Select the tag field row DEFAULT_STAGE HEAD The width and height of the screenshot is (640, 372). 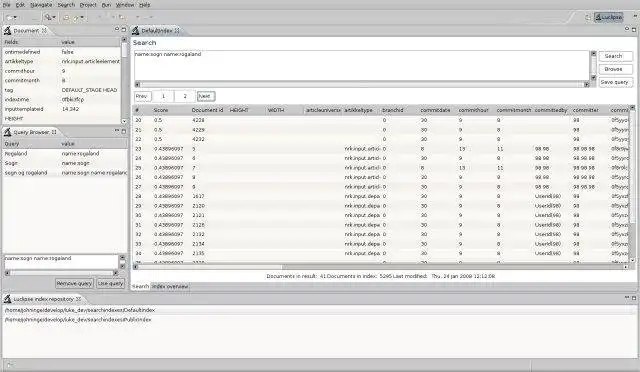tap(62, 90)
